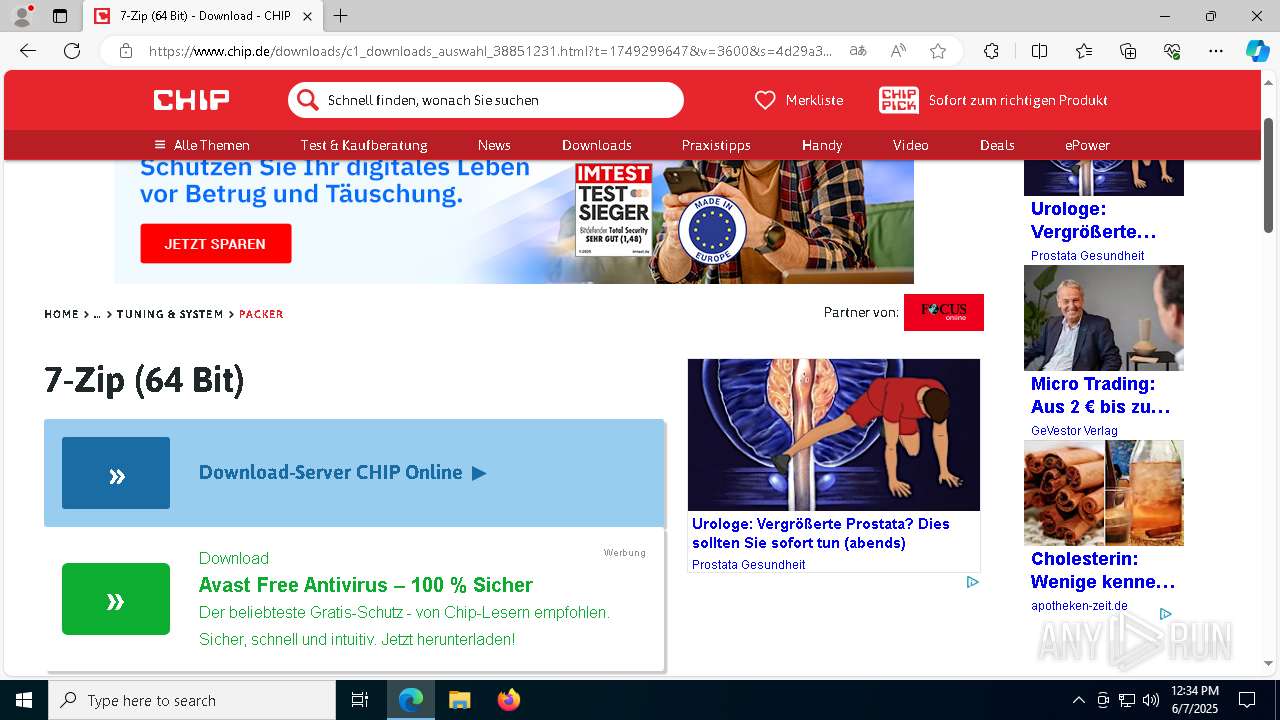
Task: Open the News menu item
Action: (494, 145)
